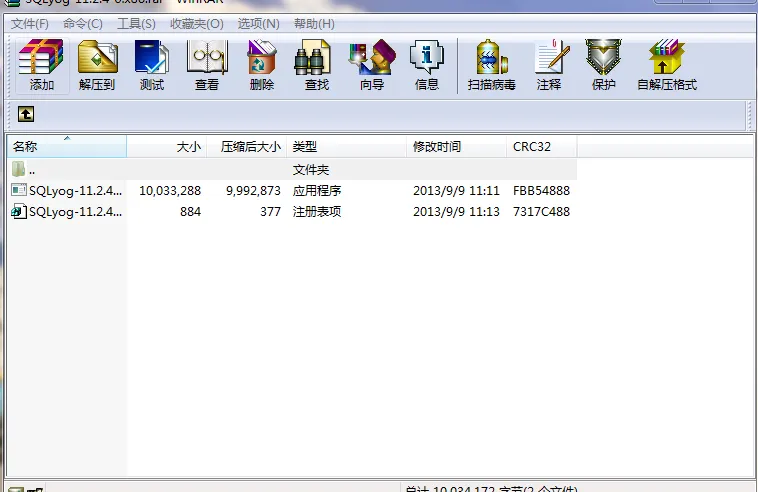Sort by Modified time header (修改时间)
This screenshot has height=492, width=758.
[456, 146]
